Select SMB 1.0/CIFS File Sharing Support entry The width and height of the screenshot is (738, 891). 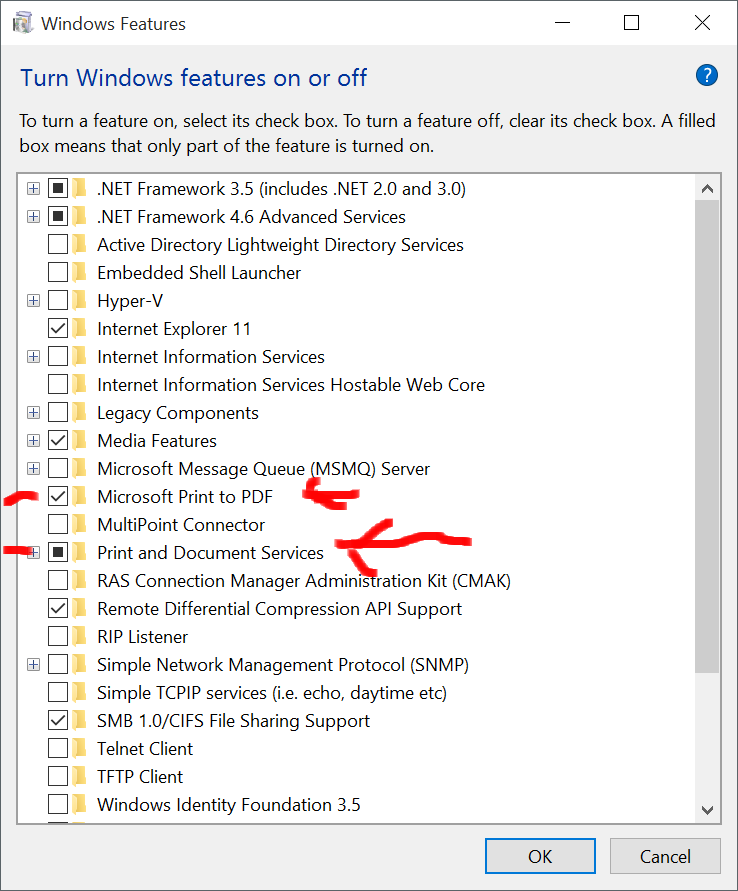(234, 721)
